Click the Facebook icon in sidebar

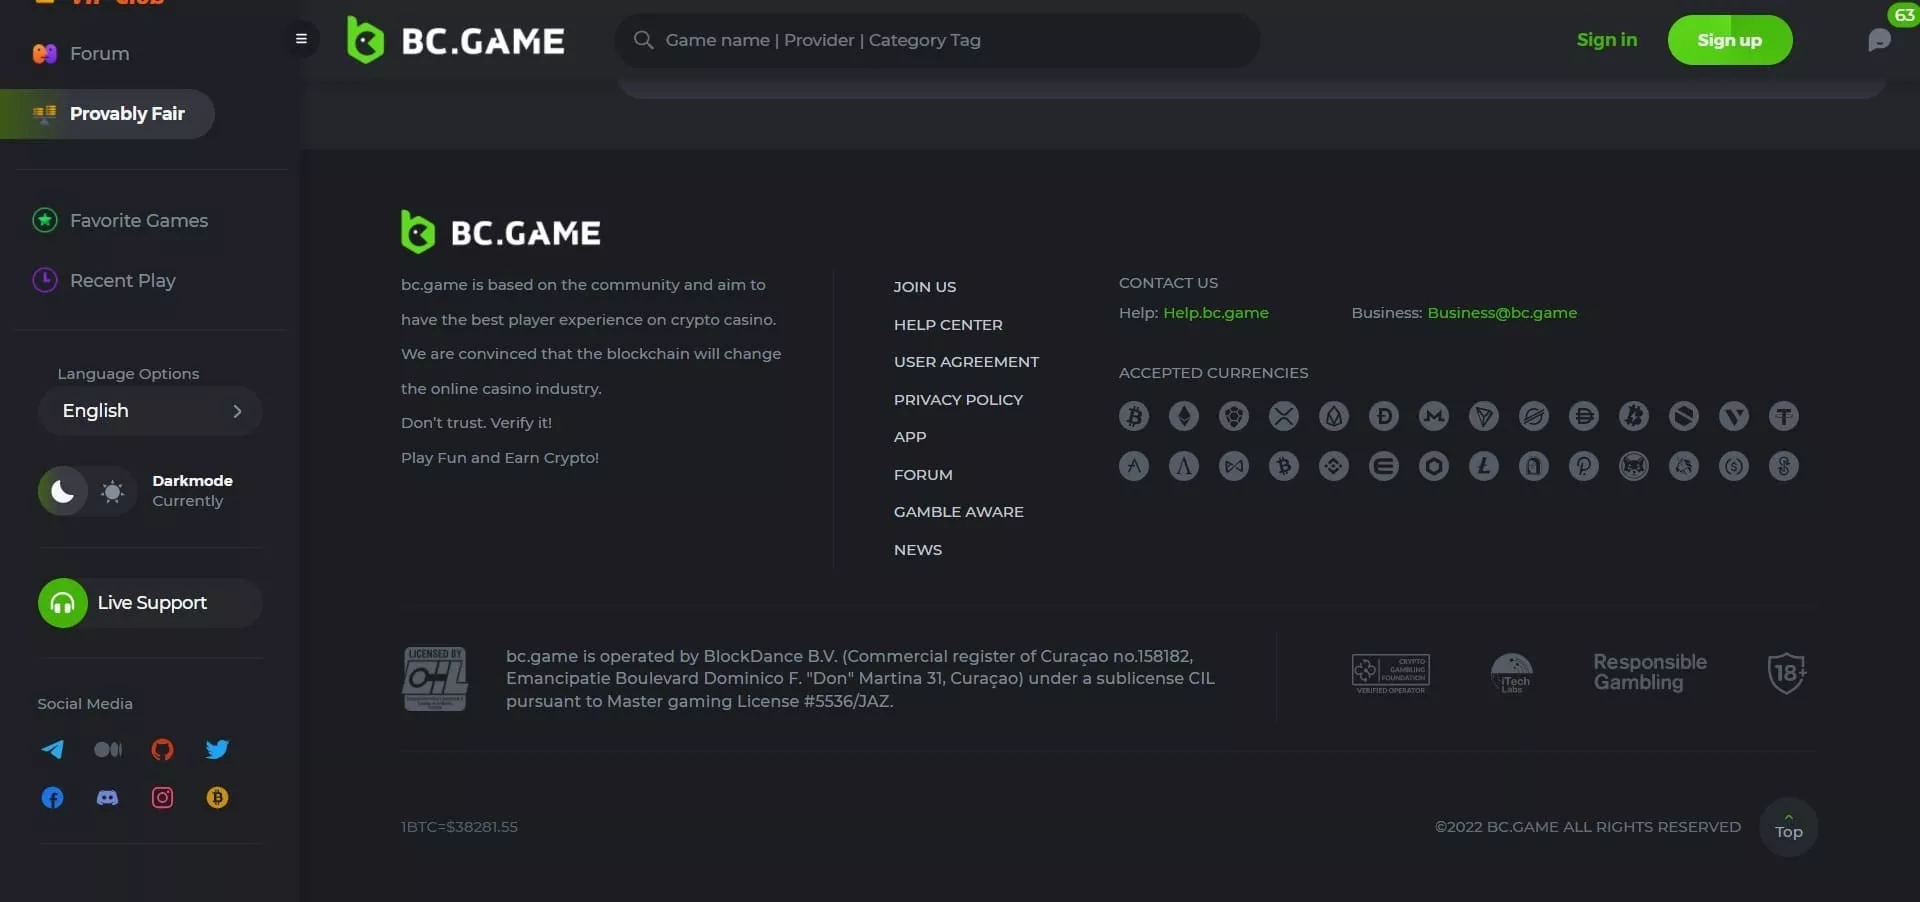[x=53, y=798]
